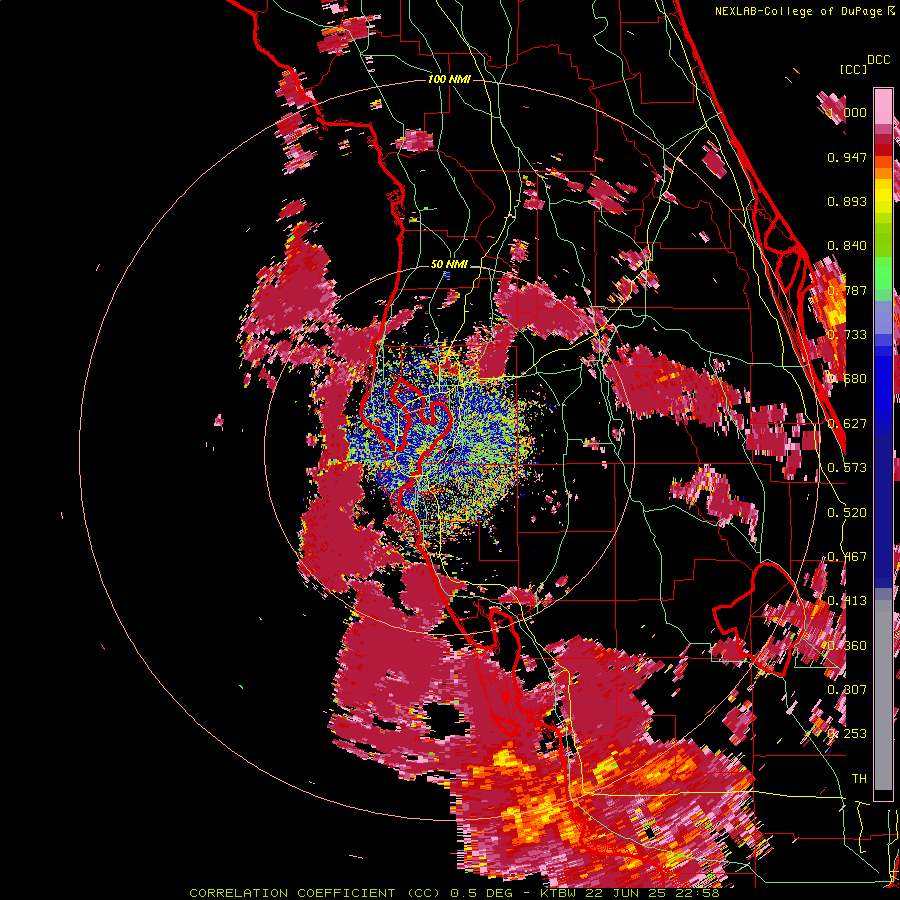Screen dimensions: 900x900
Task: Click the 0.947 legend value
Action: coord(847,157)
